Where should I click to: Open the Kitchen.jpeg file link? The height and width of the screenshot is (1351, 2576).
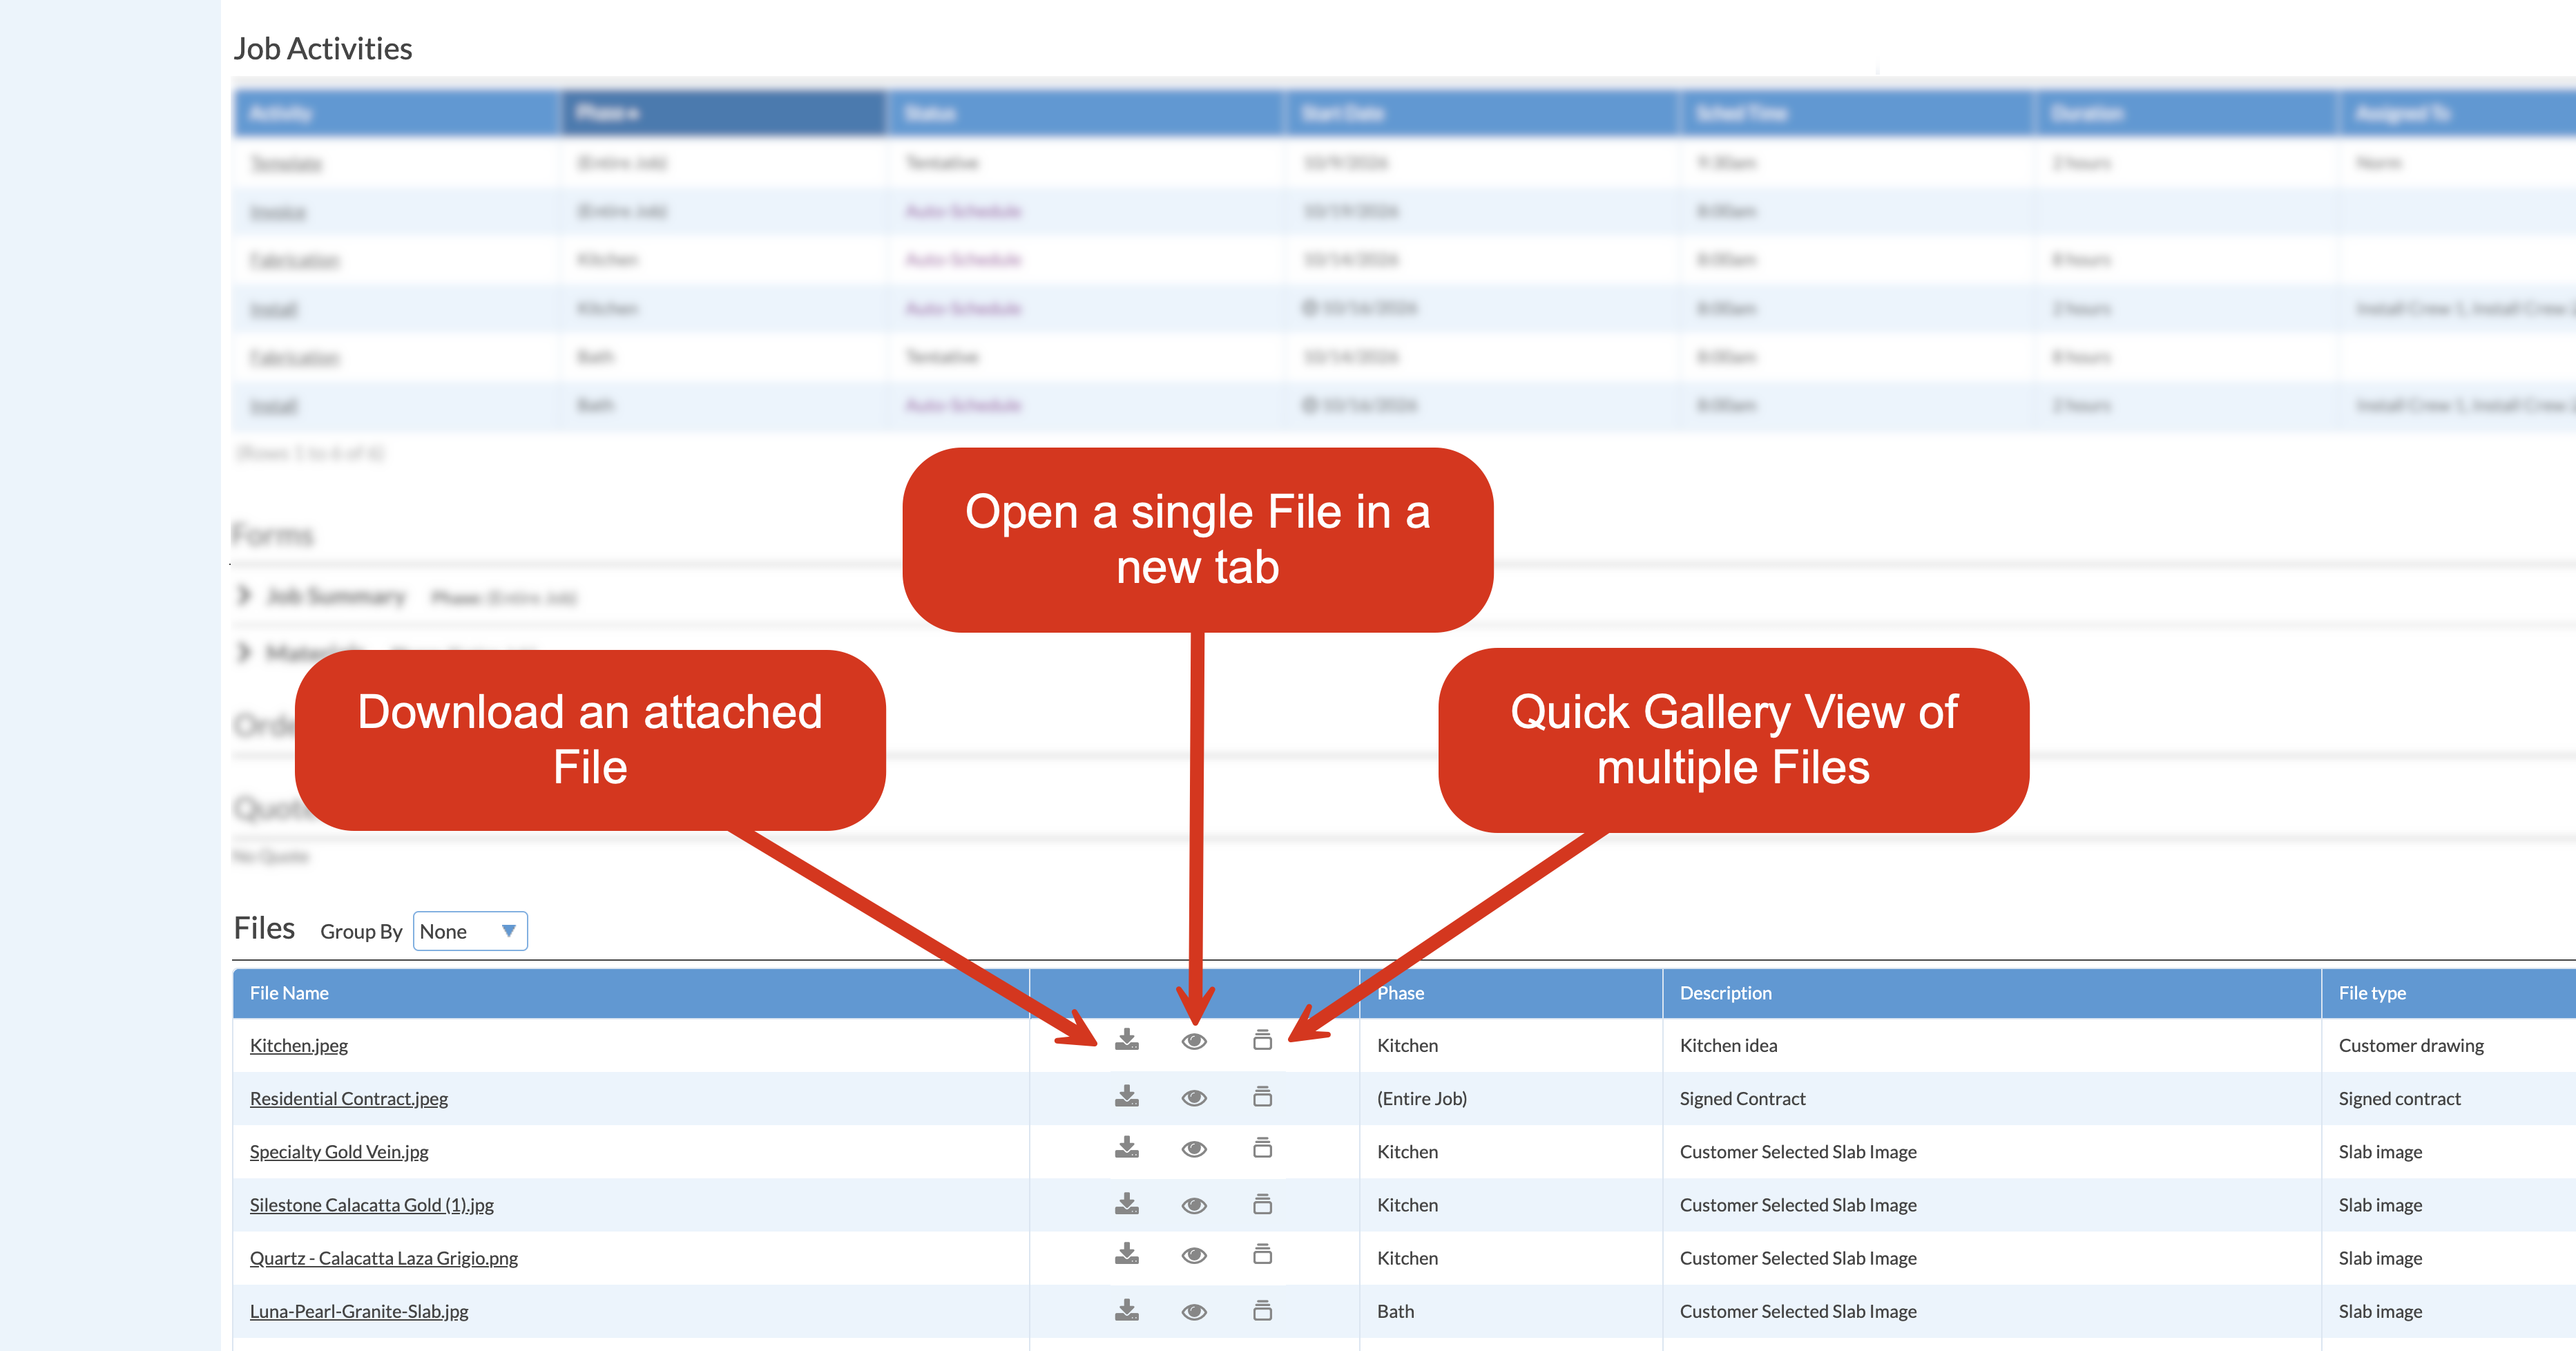(299, 1045)
